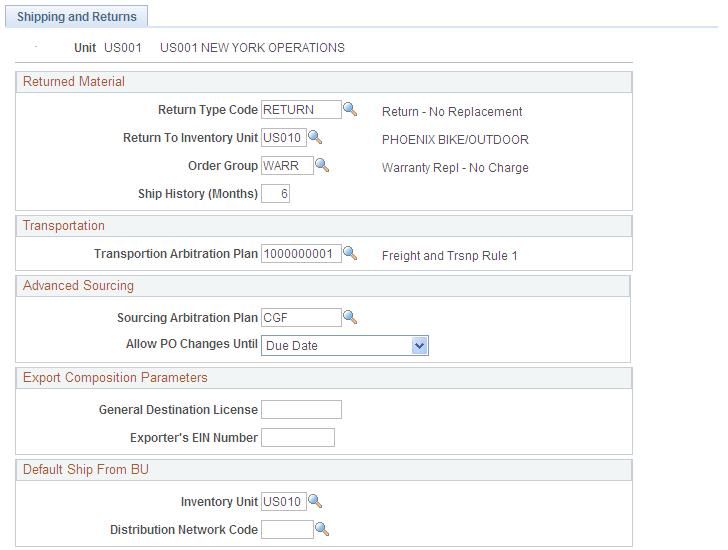Open lookup for Sourcing Arbitration Plan
Image resolution: width=728 pixels, height=550 pixels.
pos(350,317)
